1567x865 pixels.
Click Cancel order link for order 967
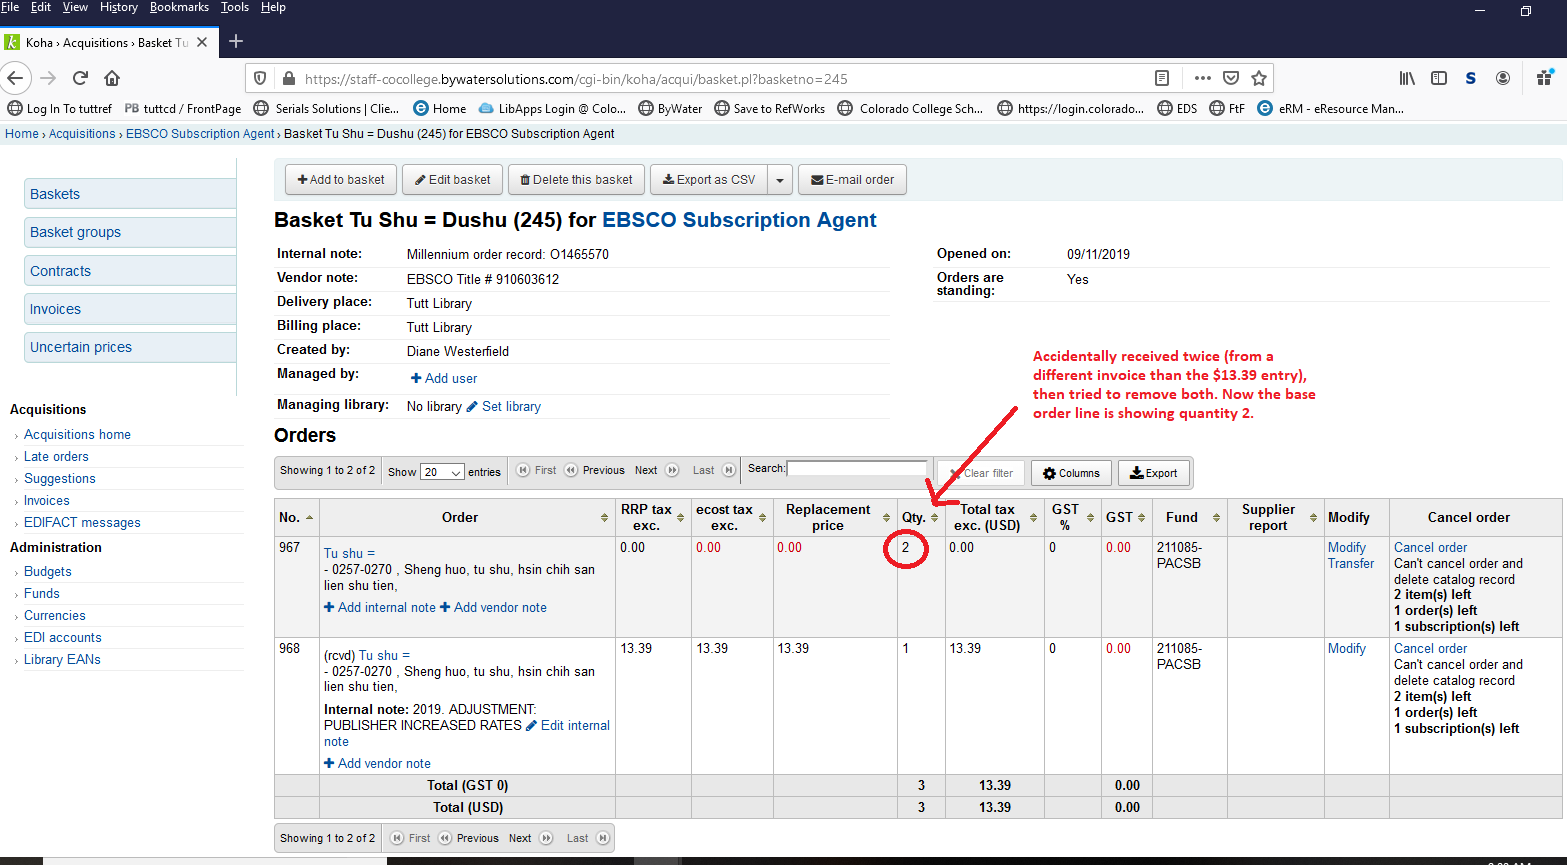tap(1430, 547)
